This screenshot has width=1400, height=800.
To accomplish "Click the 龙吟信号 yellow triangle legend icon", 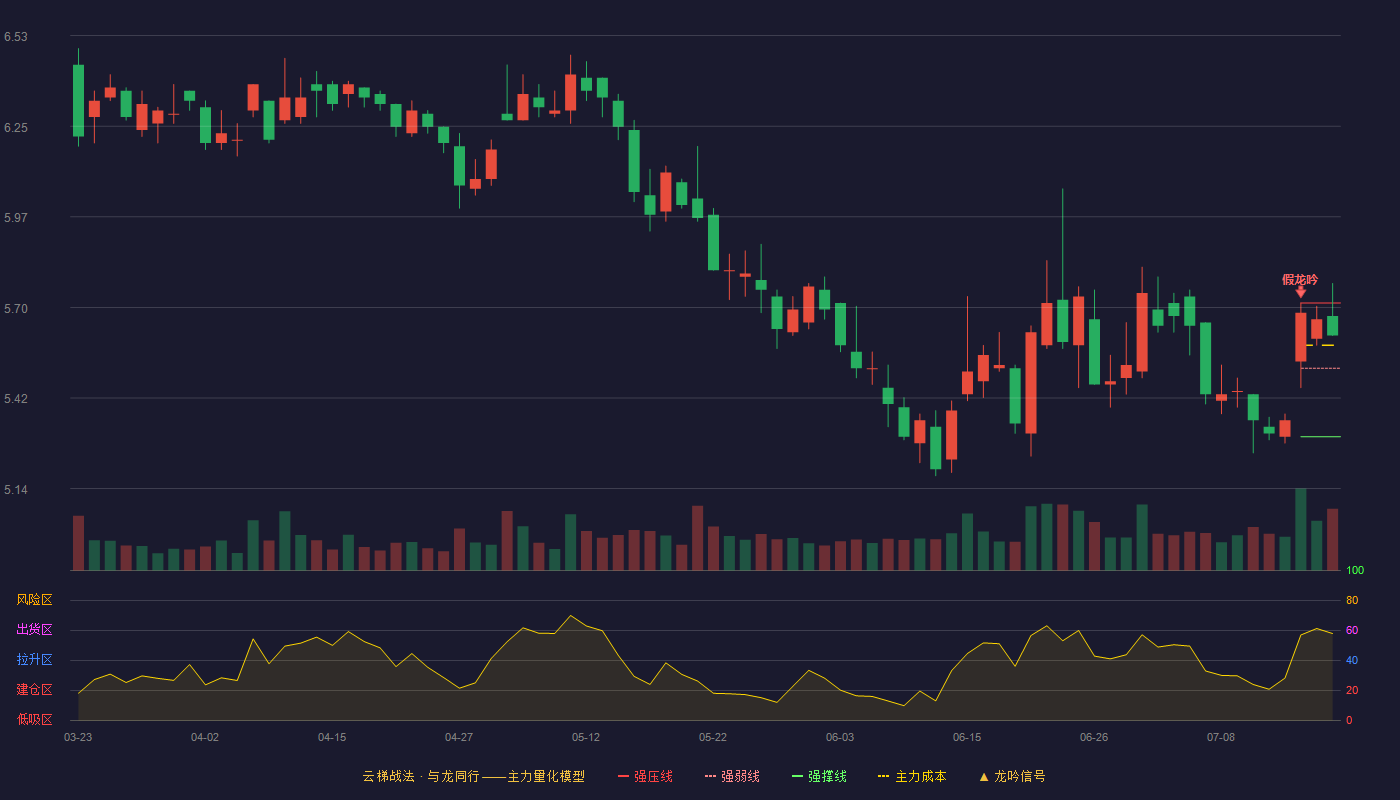I will click(x=984, y=776).
